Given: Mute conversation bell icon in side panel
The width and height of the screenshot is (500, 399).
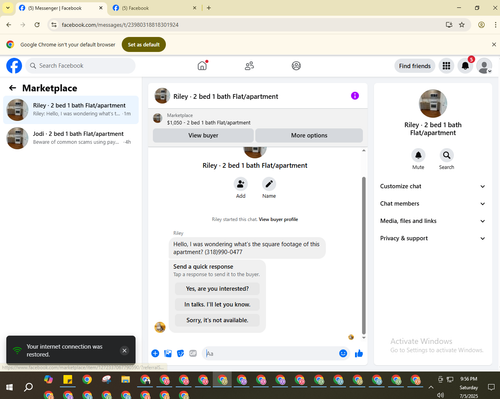Looking at the screenshot, I should point(418,155).
